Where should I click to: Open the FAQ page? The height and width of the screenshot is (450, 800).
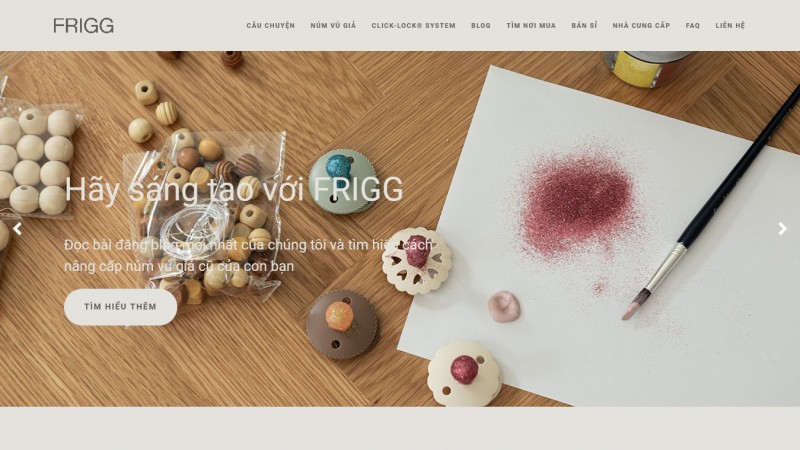point(693,26)
